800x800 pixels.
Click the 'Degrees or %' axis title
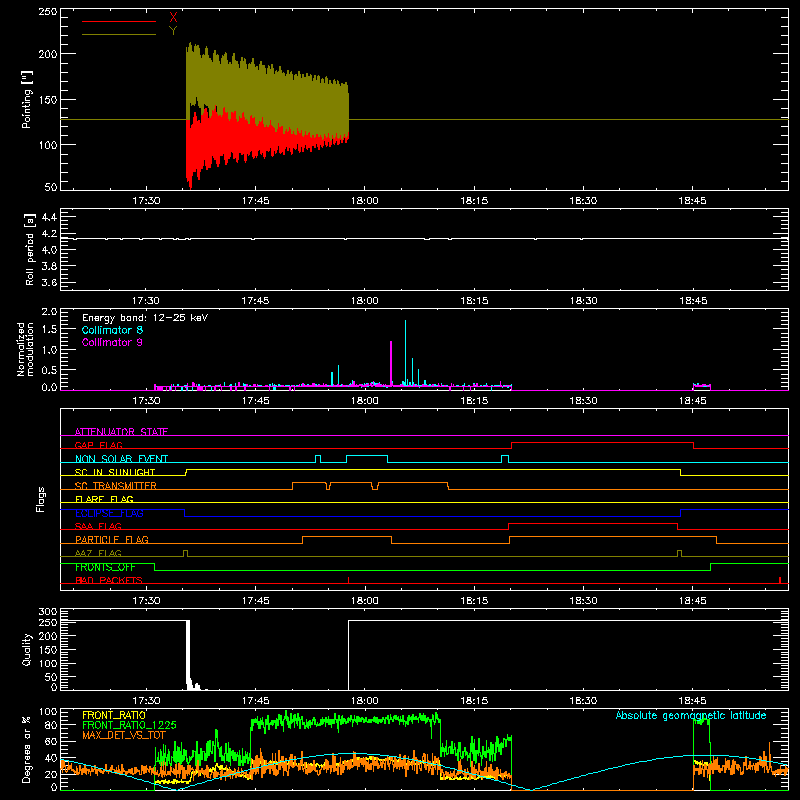pos(27,750)
